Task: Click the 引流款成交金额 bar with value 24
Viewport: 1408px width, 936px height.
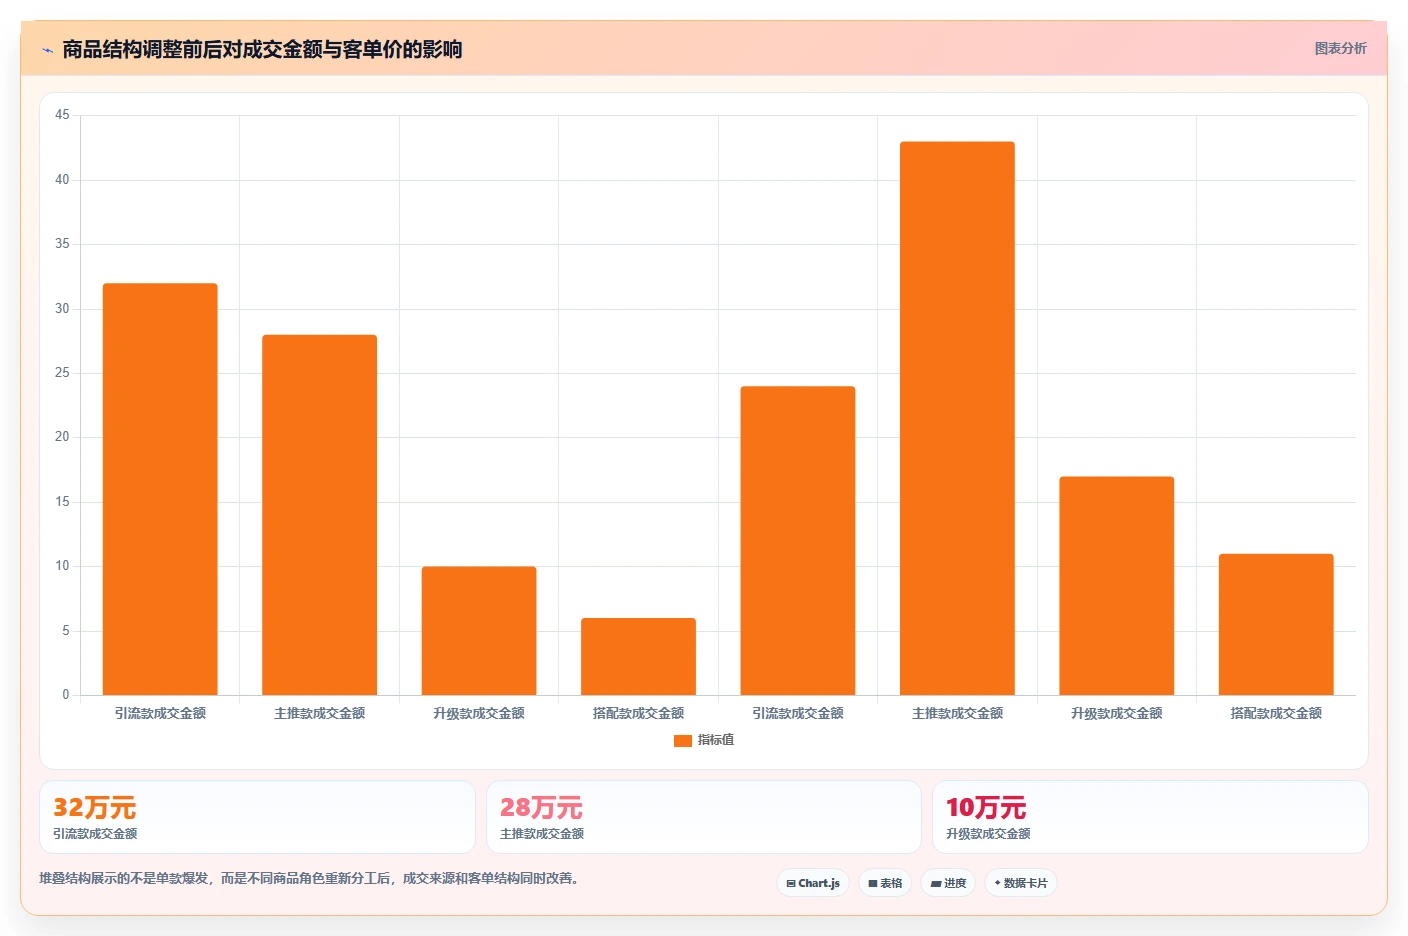Action: 798,541
